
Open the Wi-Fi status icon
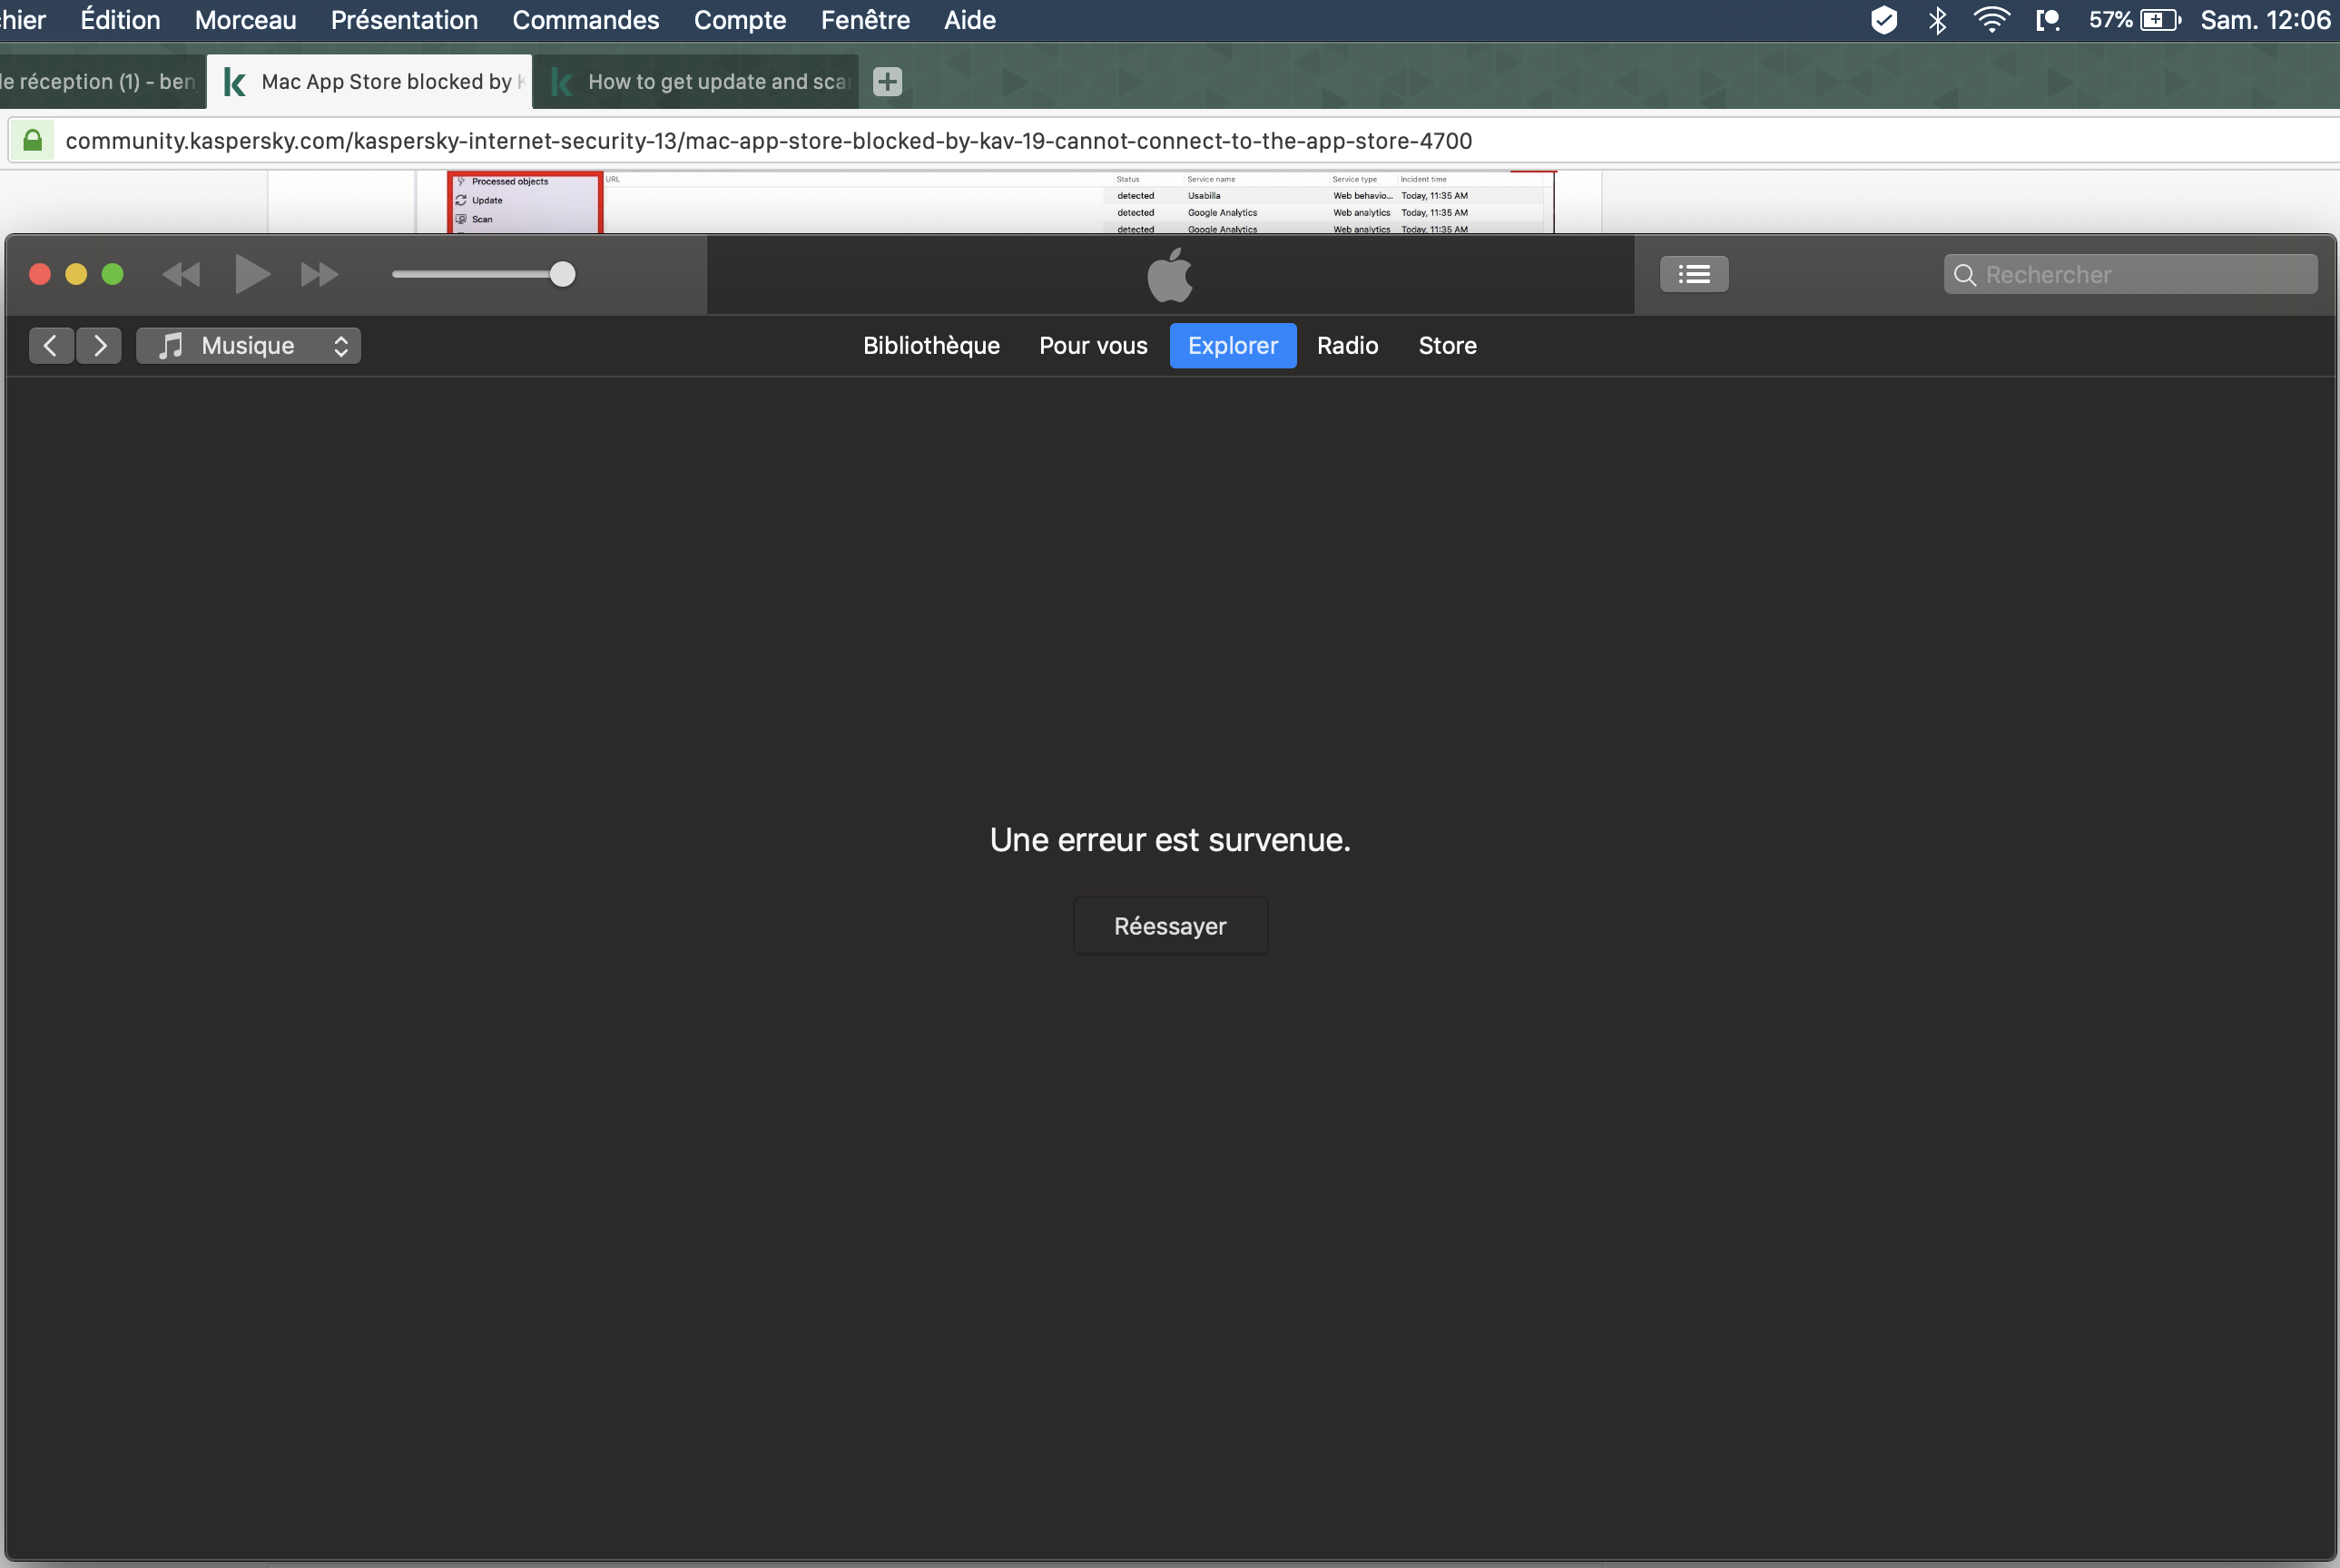[1991, 20]
